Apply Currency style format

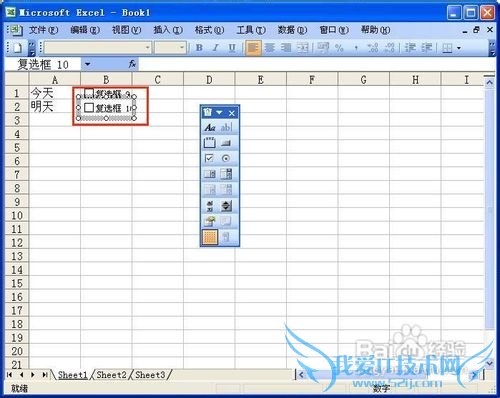pos(323,48)
